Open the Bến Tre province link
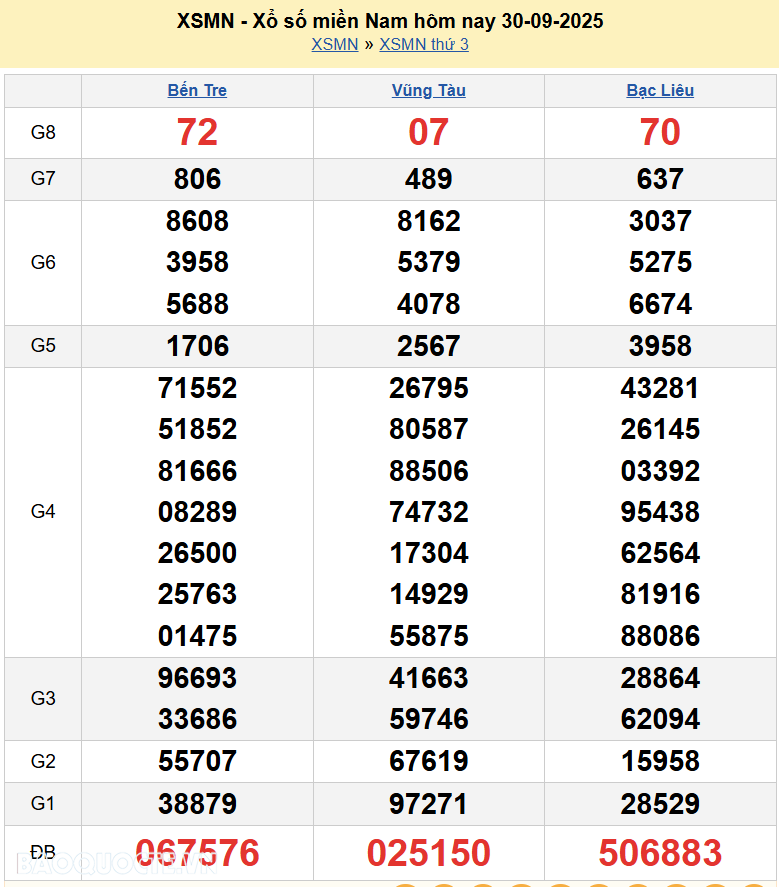779x887 pixels. 197,90
